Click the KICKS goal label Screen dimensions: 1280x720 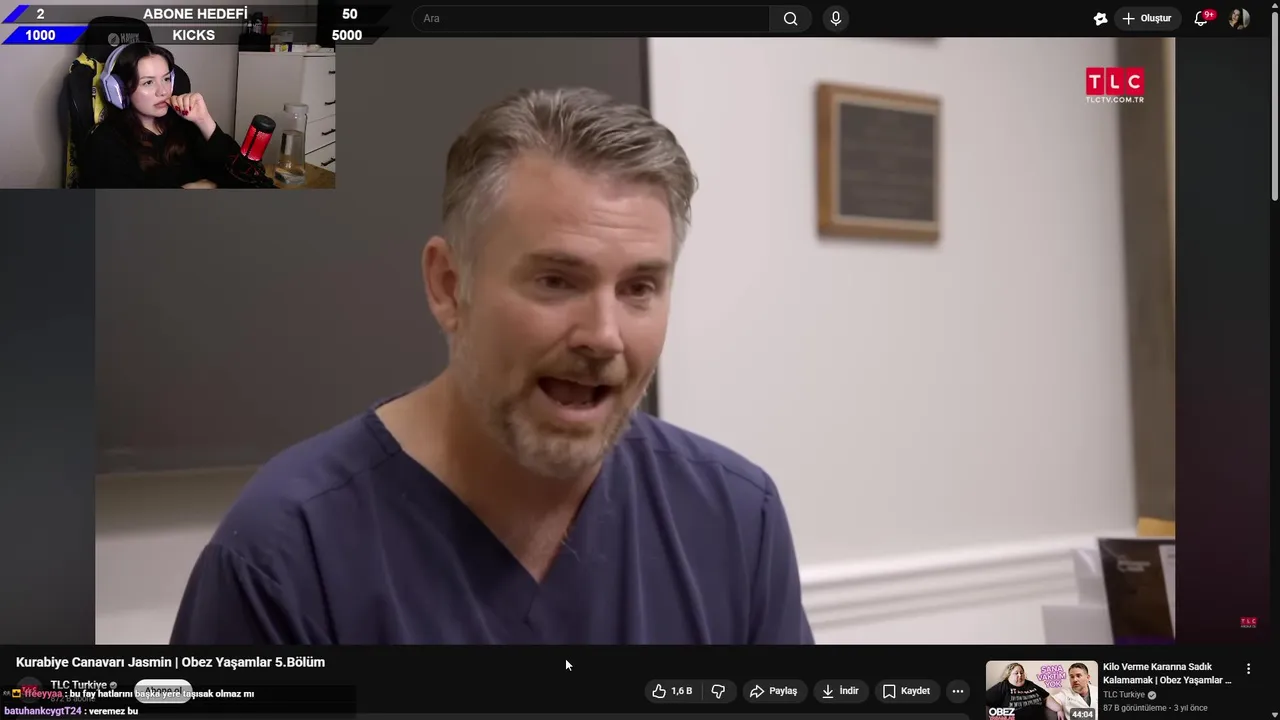point(194,35)
